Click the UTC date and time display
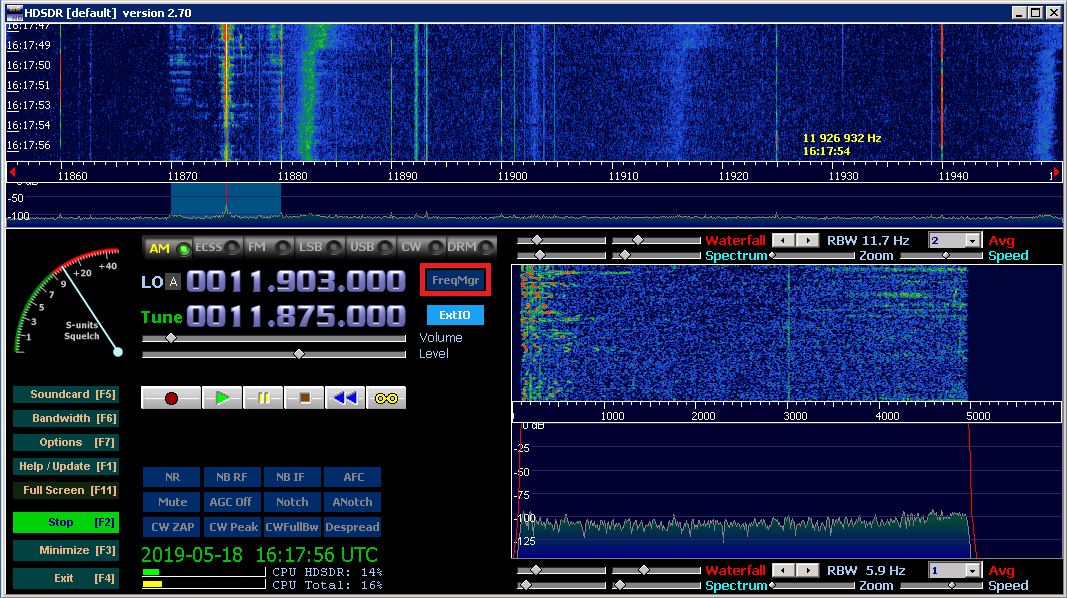Screen dimensions: 1067x598 tap(259, 554)
